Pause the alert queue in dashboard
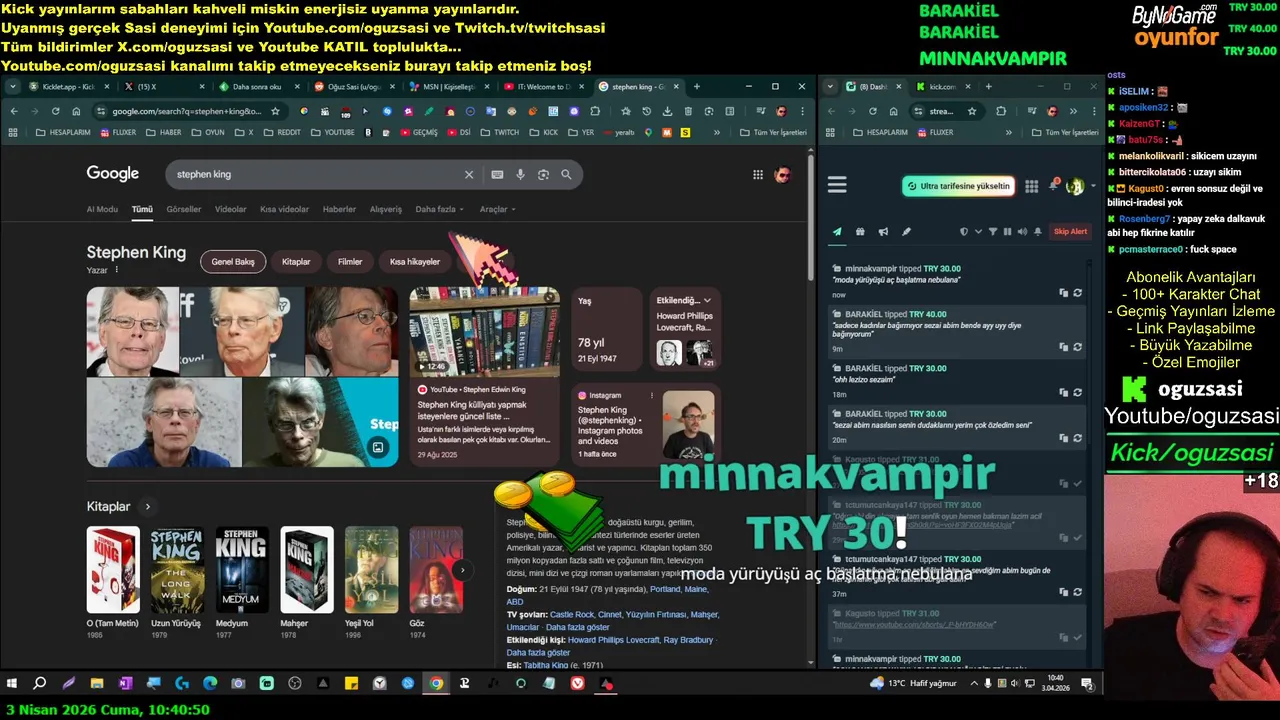This screenshot has width=1280, height=720. [x=1008, y=232]
